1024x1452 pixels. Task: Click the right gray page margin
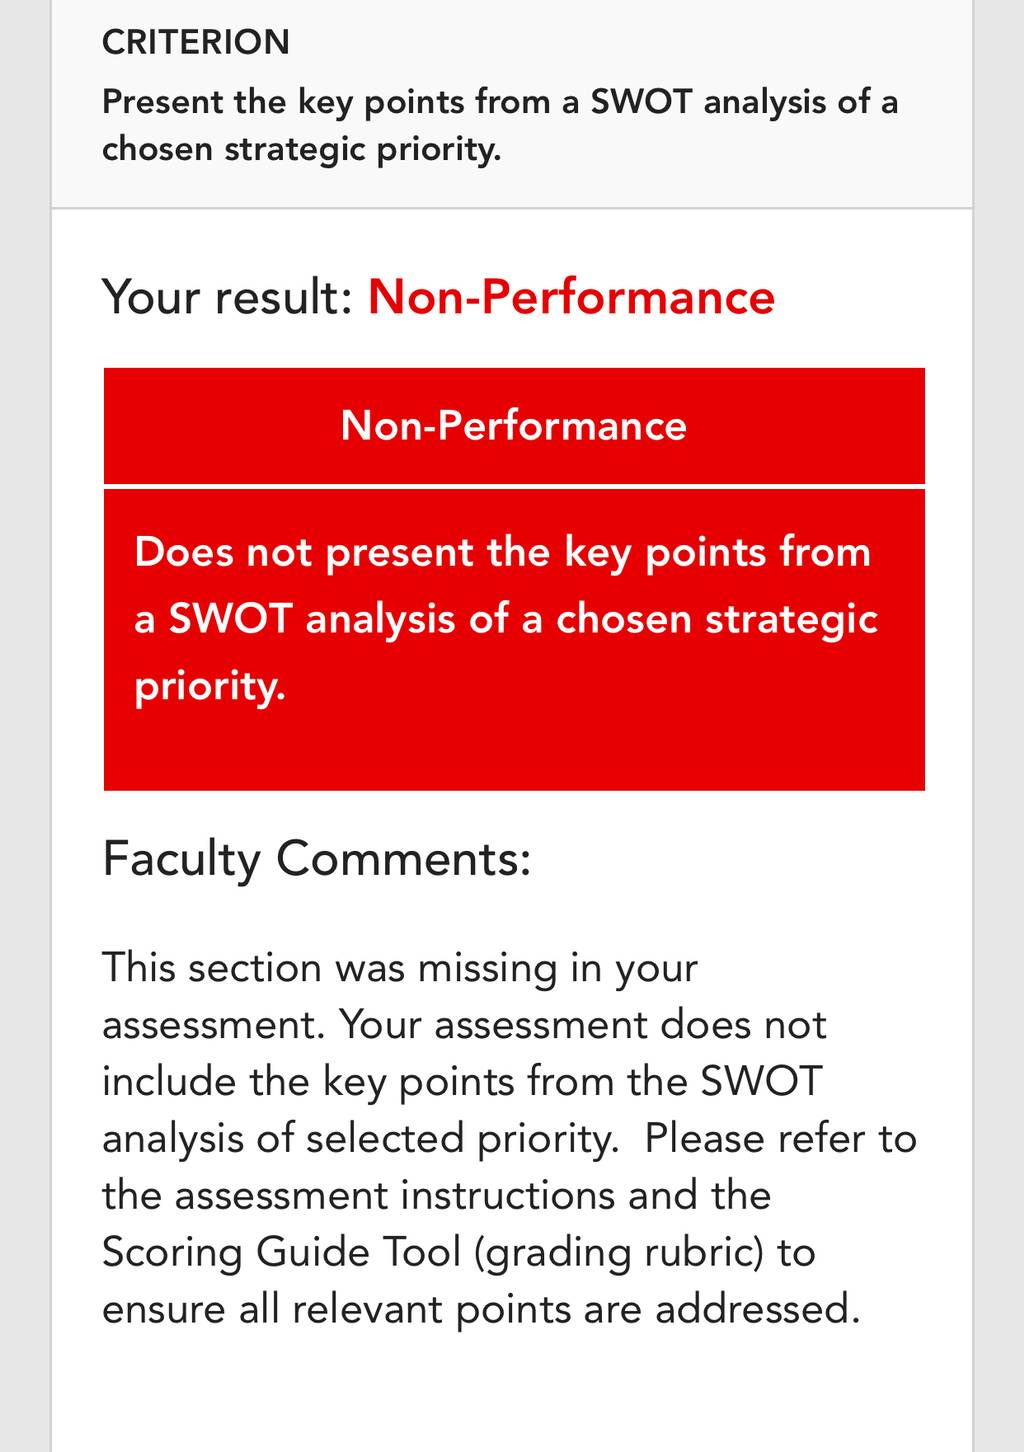tap(999, 726)
